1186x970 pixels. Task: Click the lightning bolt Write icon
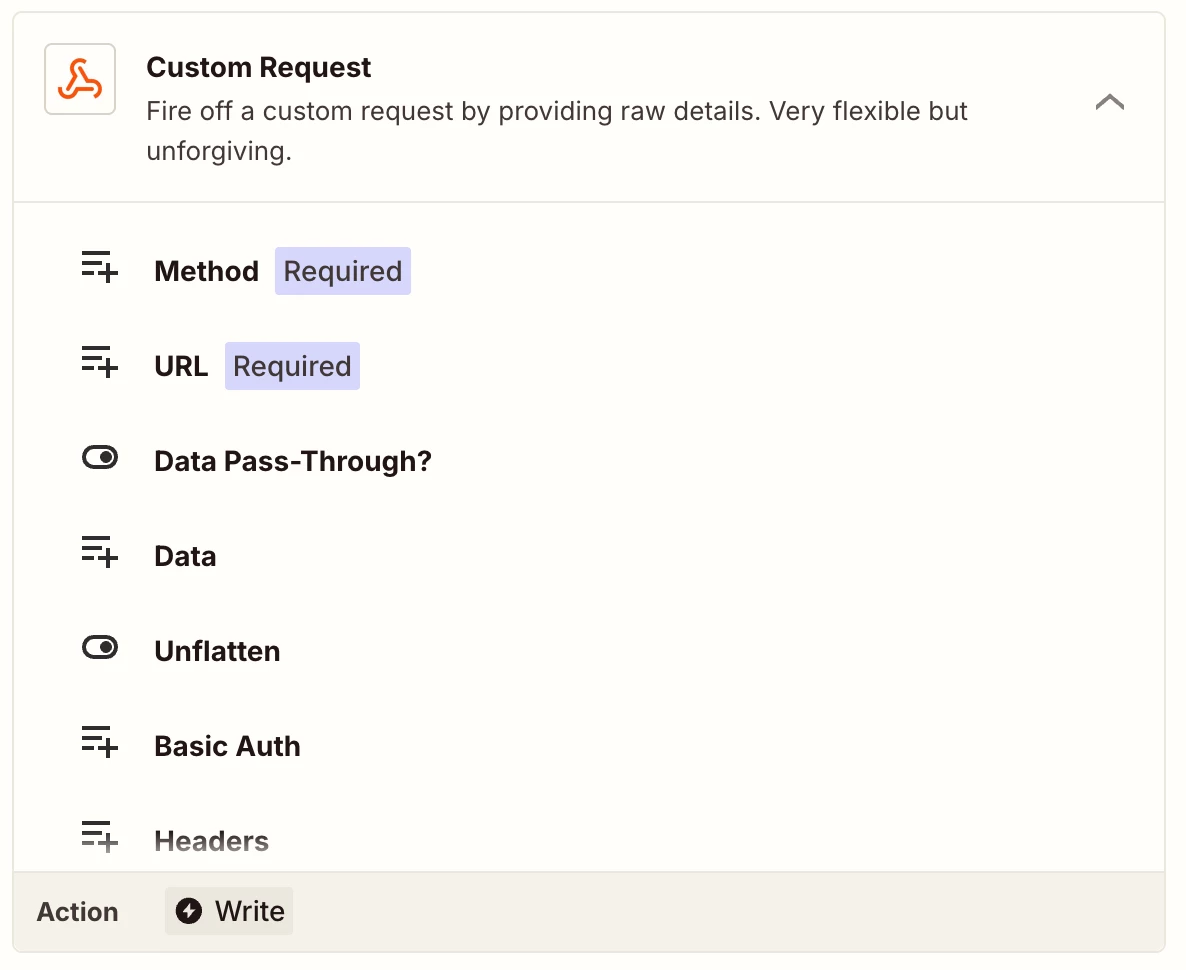point(189,911)
